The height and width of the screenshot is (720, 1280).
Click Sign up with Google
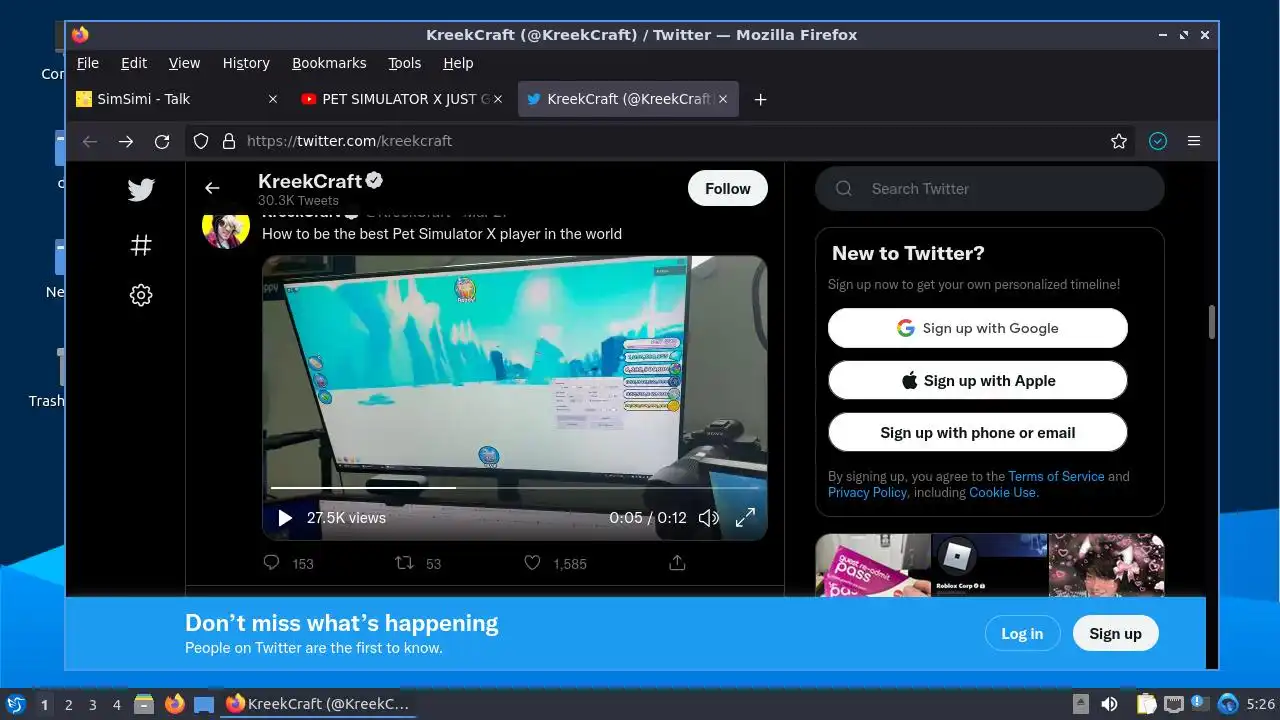pyautogui.click(x=978, y=328)
